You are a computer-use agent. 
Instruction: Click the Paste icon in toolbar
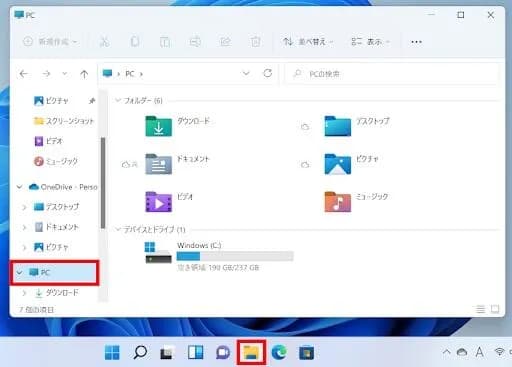tap(165, 42)
